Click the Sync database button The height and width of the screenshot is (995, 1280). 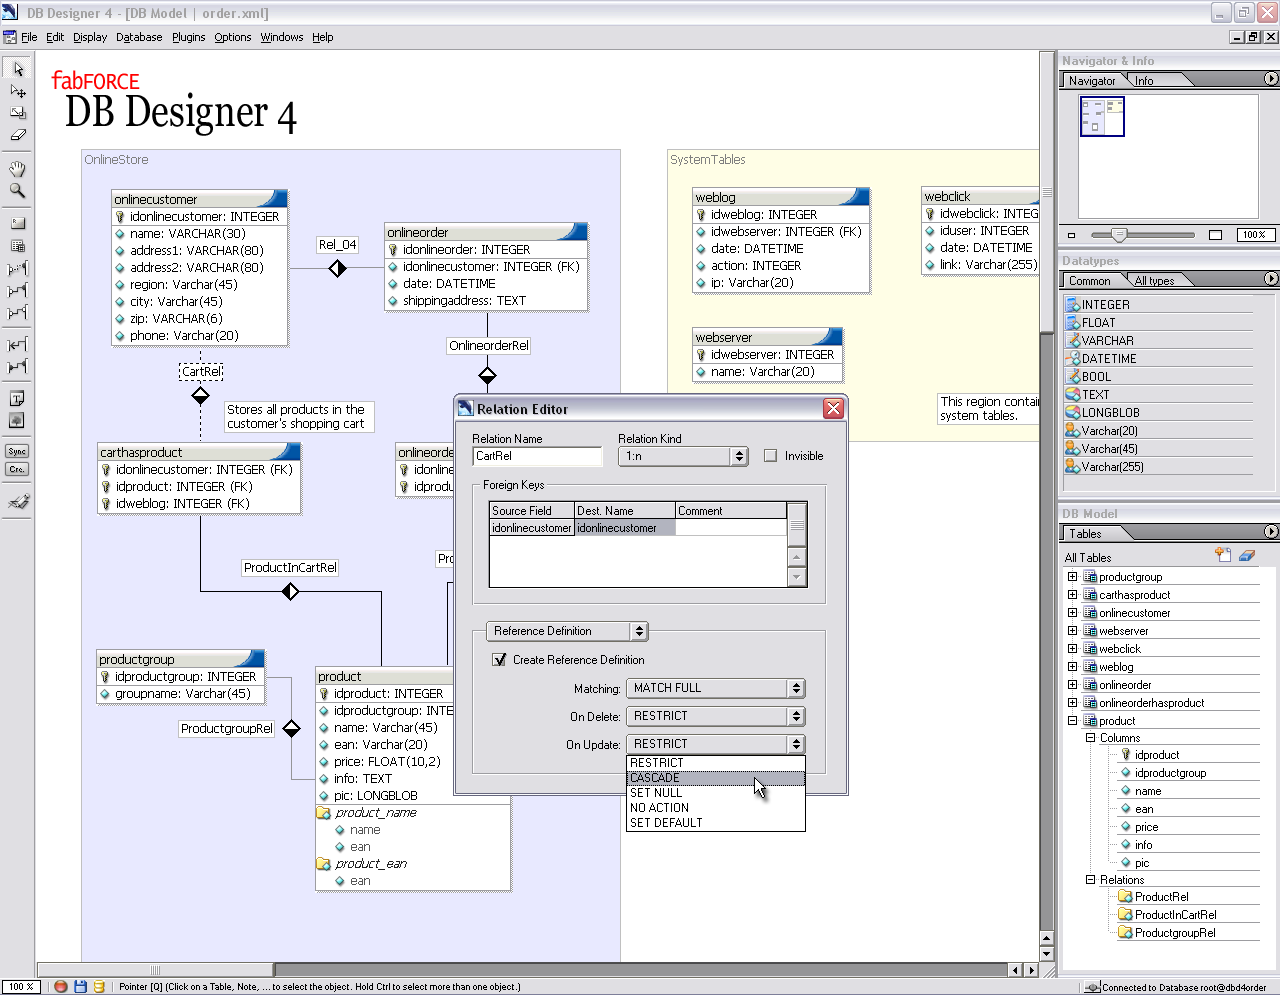[17, 451]
